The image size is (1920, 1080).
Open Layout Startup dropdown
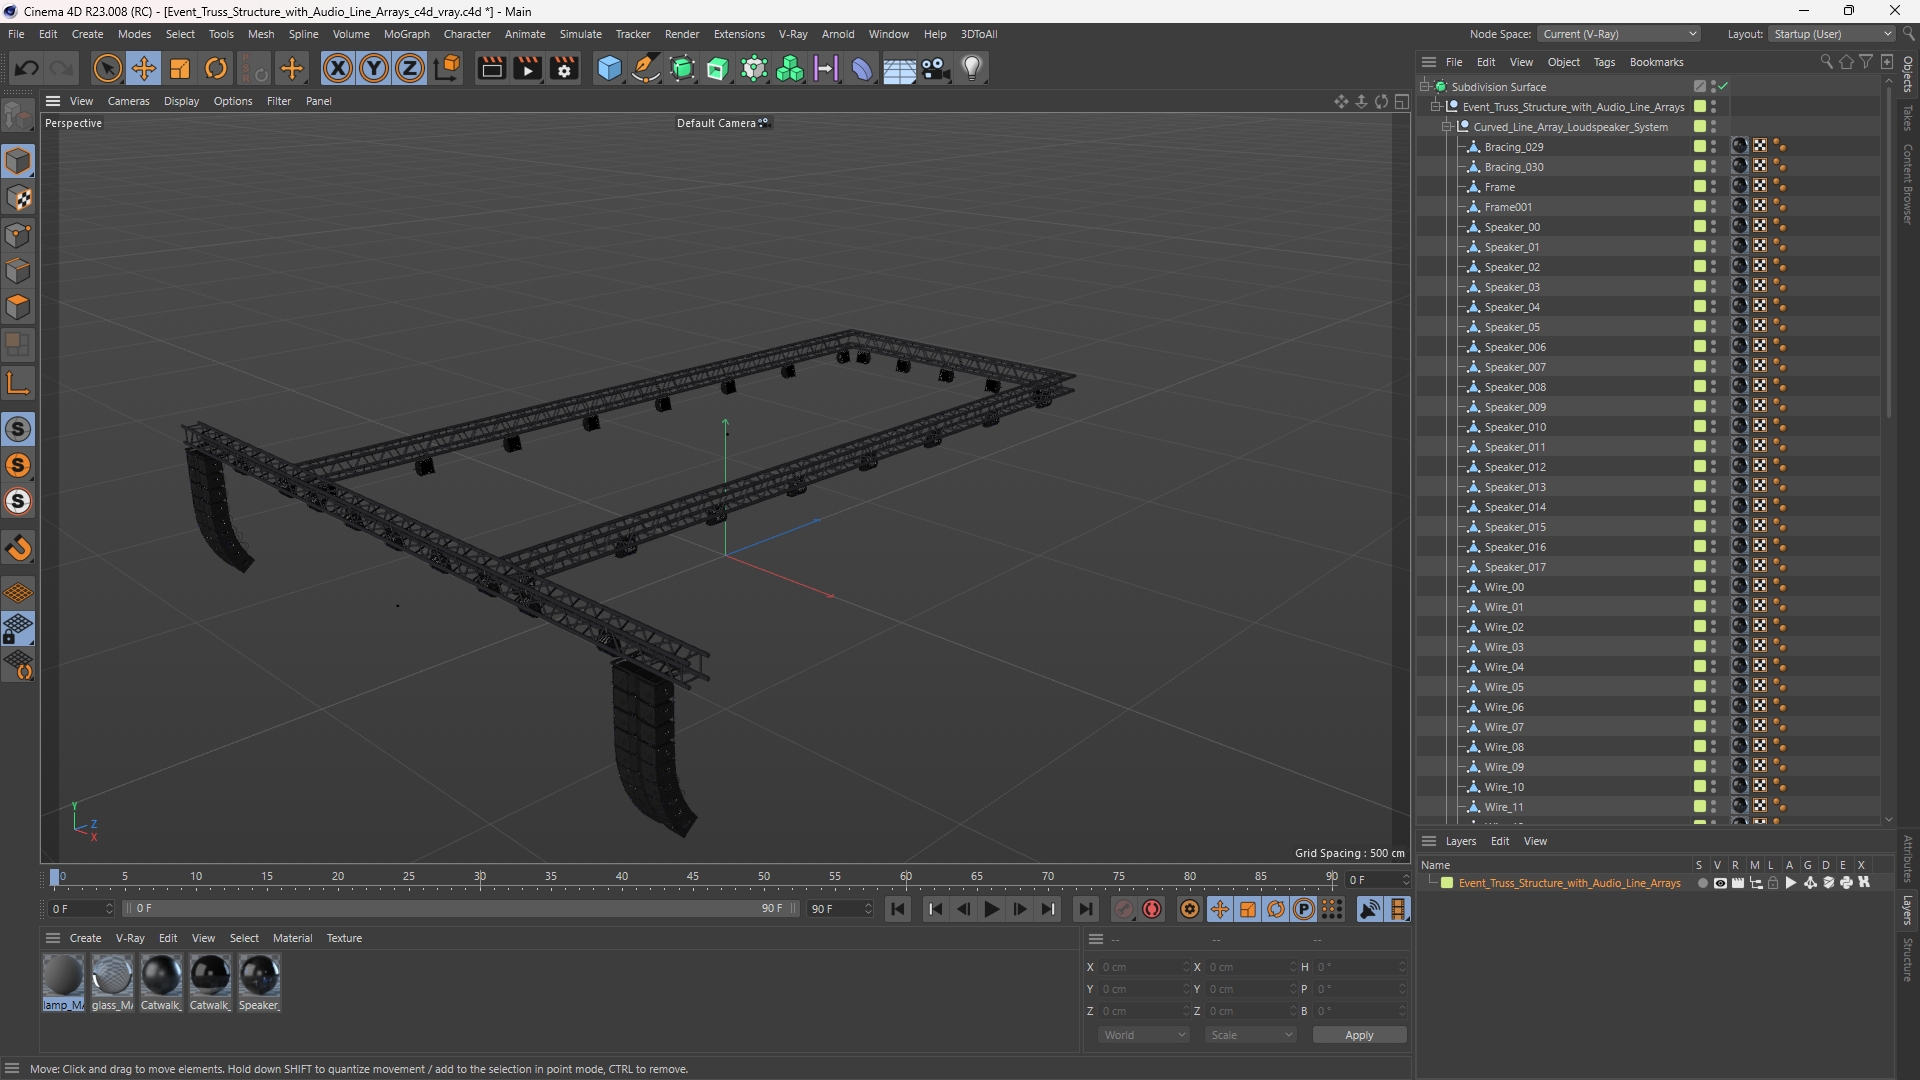[1832, 34]
